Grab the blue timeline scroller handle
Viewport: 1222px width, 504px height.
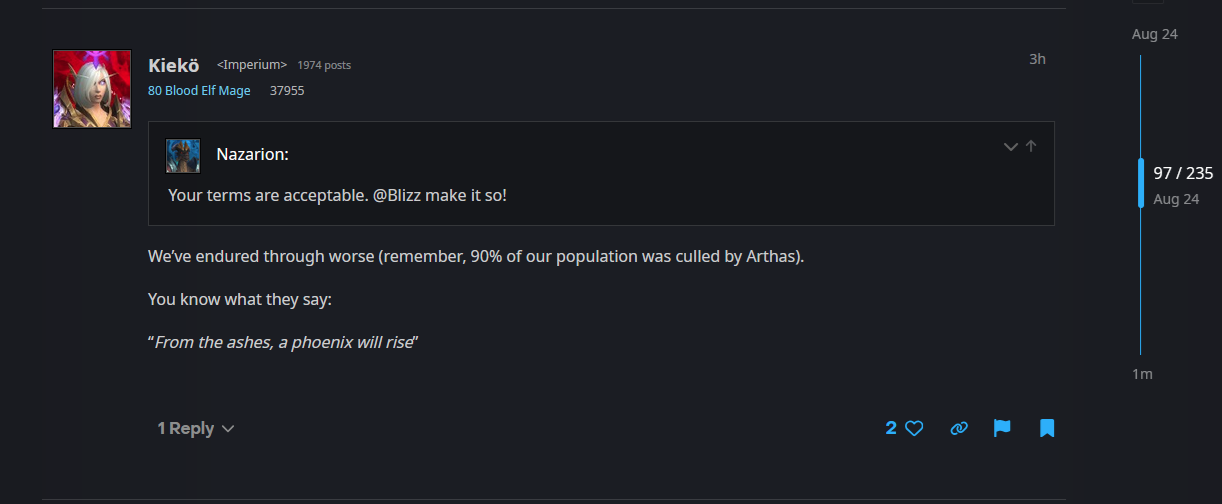pos(1141,182)
